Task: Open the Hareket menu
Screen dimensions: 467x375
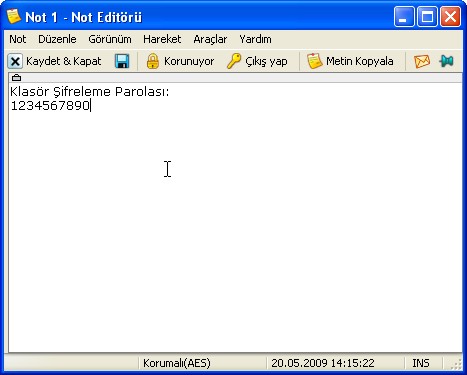Action: (162, 39)
